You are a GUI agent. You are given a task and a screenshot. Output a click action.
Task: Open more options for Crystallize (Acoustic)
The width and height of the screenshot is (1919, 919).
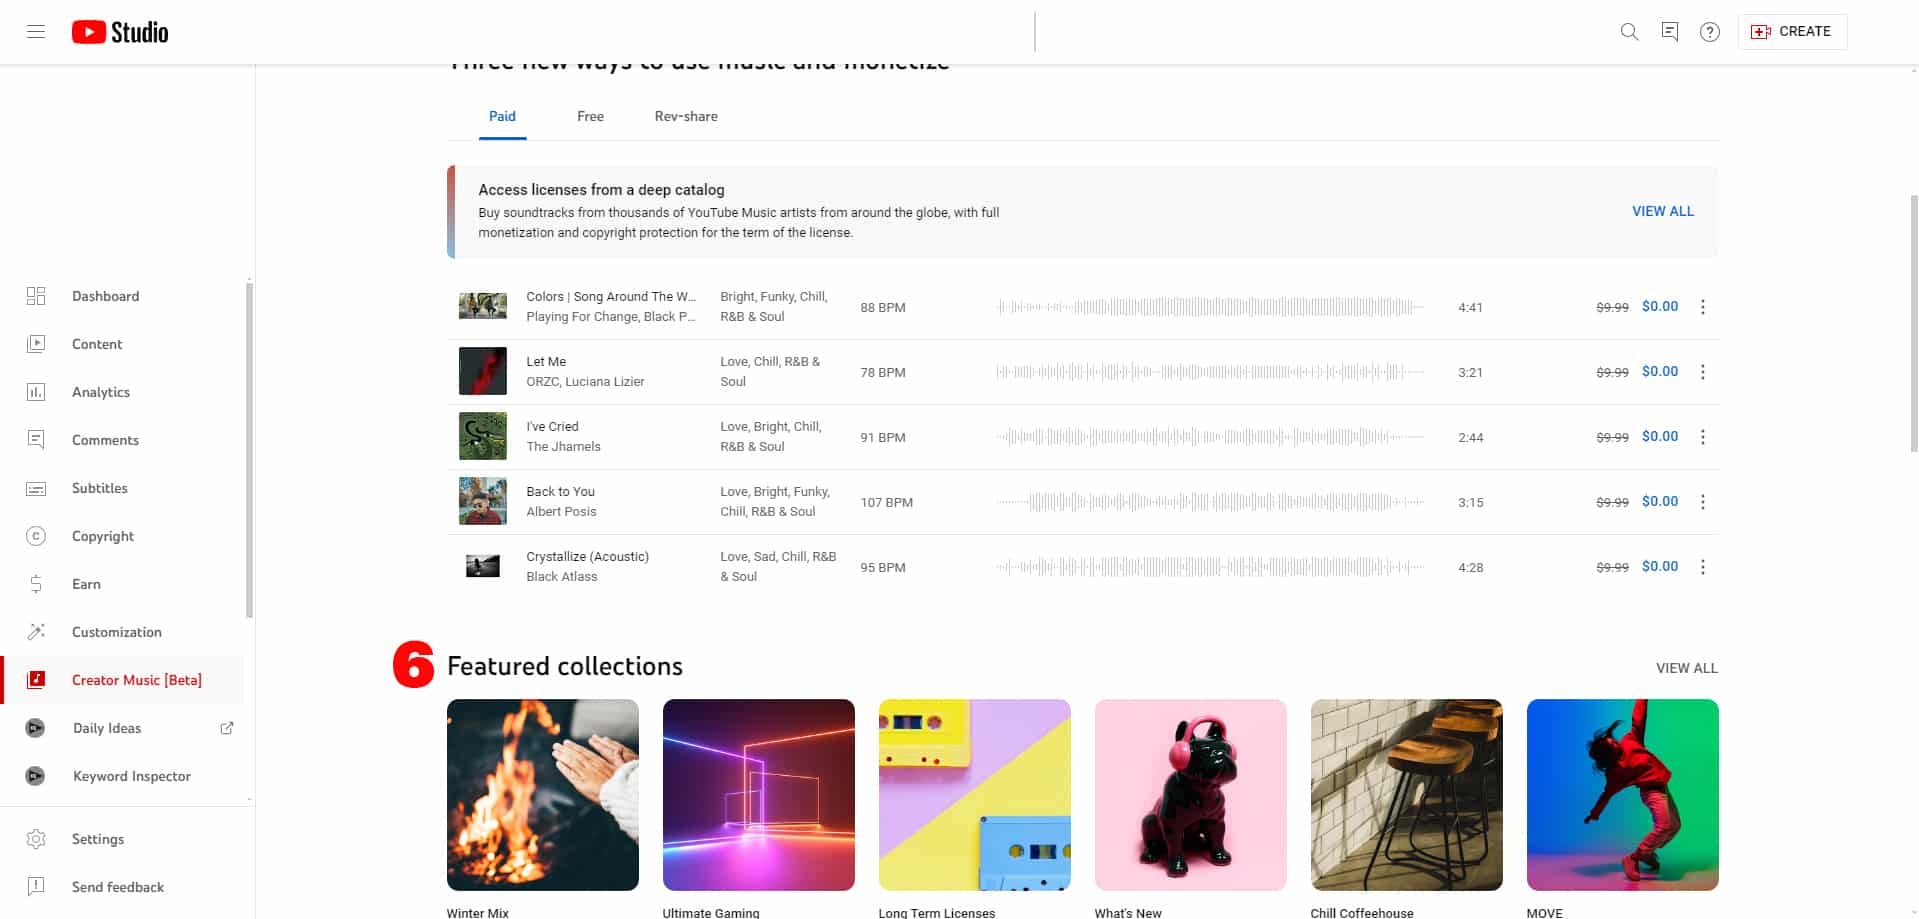pos(1702,567)
